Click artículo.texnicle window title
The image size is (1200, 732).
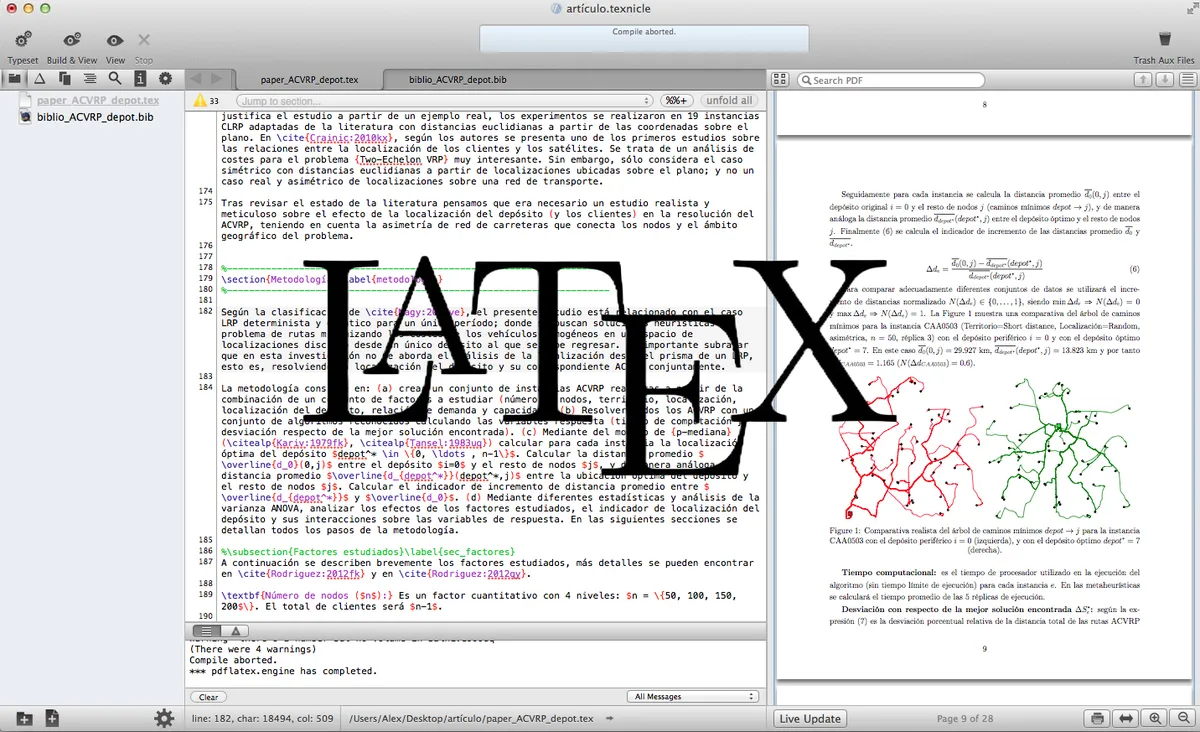coord(607,8)
